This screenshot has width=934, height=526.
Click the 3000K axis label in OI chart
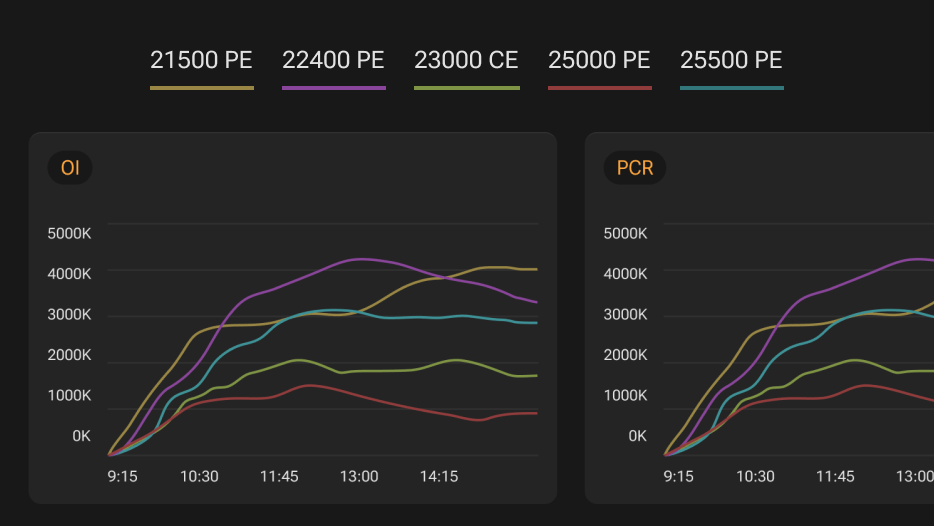[70, 314]
